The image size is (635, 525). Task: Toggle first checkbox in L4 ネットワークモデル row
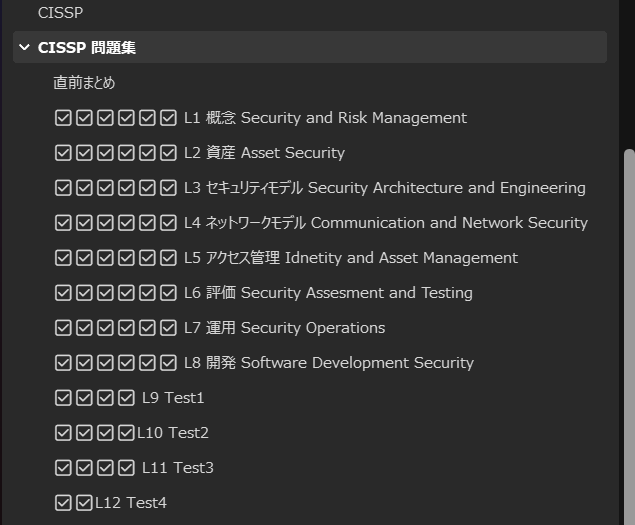pyautogui.click(x=63, y=223)
